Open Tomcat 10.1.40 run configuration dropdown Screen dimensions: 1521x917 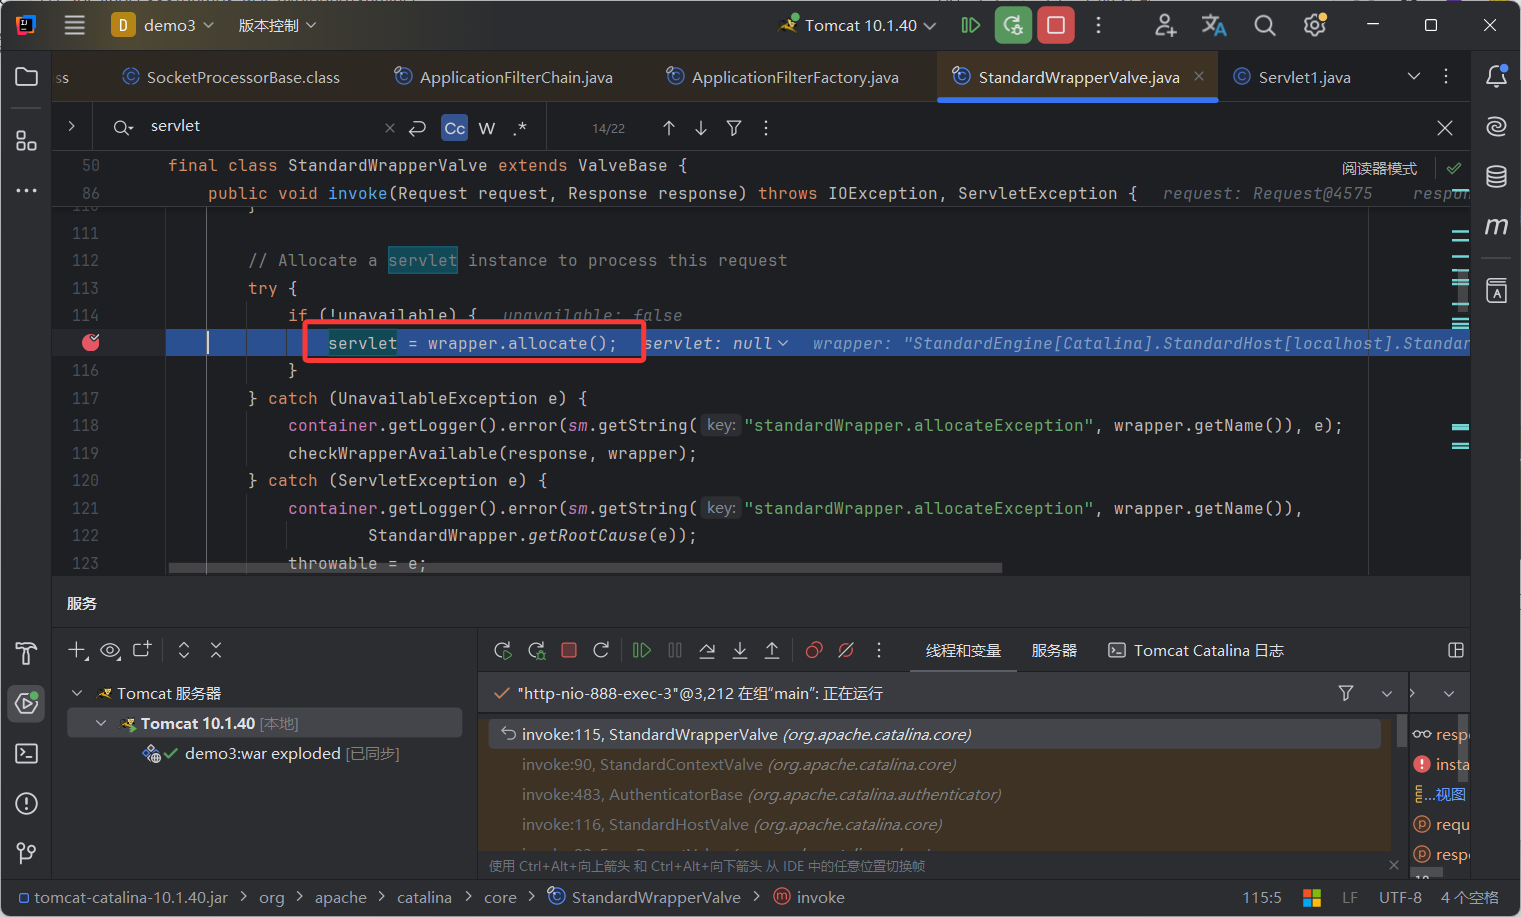(x=860, y=25)
